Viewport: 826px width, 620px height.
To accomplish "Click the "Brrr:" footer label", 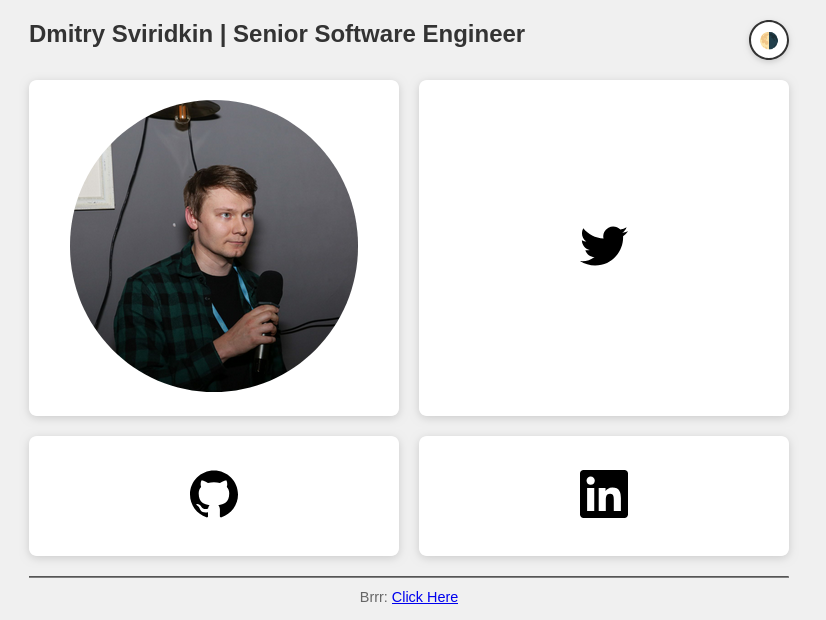I will [x=373, y=597].
